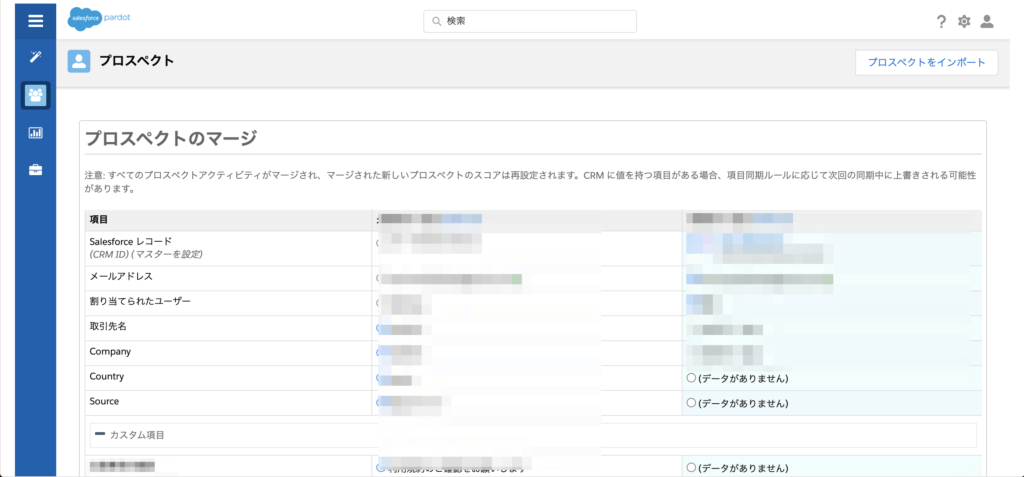Collapse the カスタム項目 section

(100, 435)
